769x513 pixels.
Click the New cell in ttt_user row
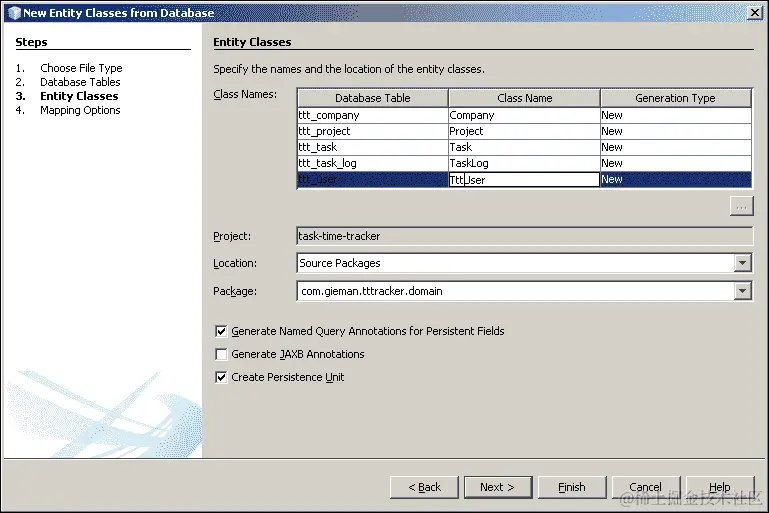click(676, 180)
